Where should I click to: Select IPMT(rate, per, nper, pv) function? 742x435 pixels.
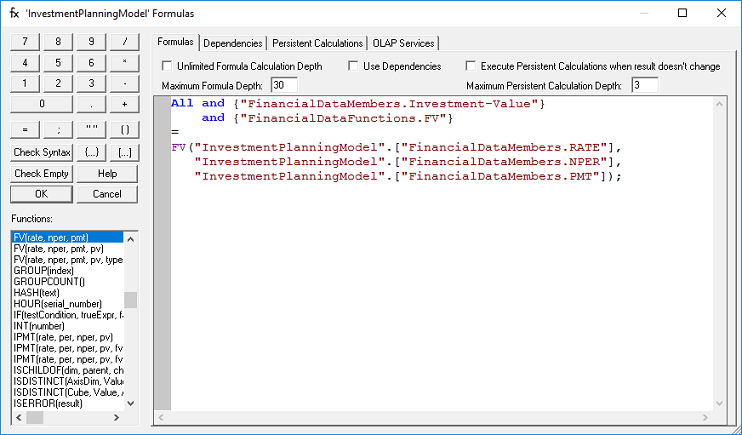(x=68, y=337)
